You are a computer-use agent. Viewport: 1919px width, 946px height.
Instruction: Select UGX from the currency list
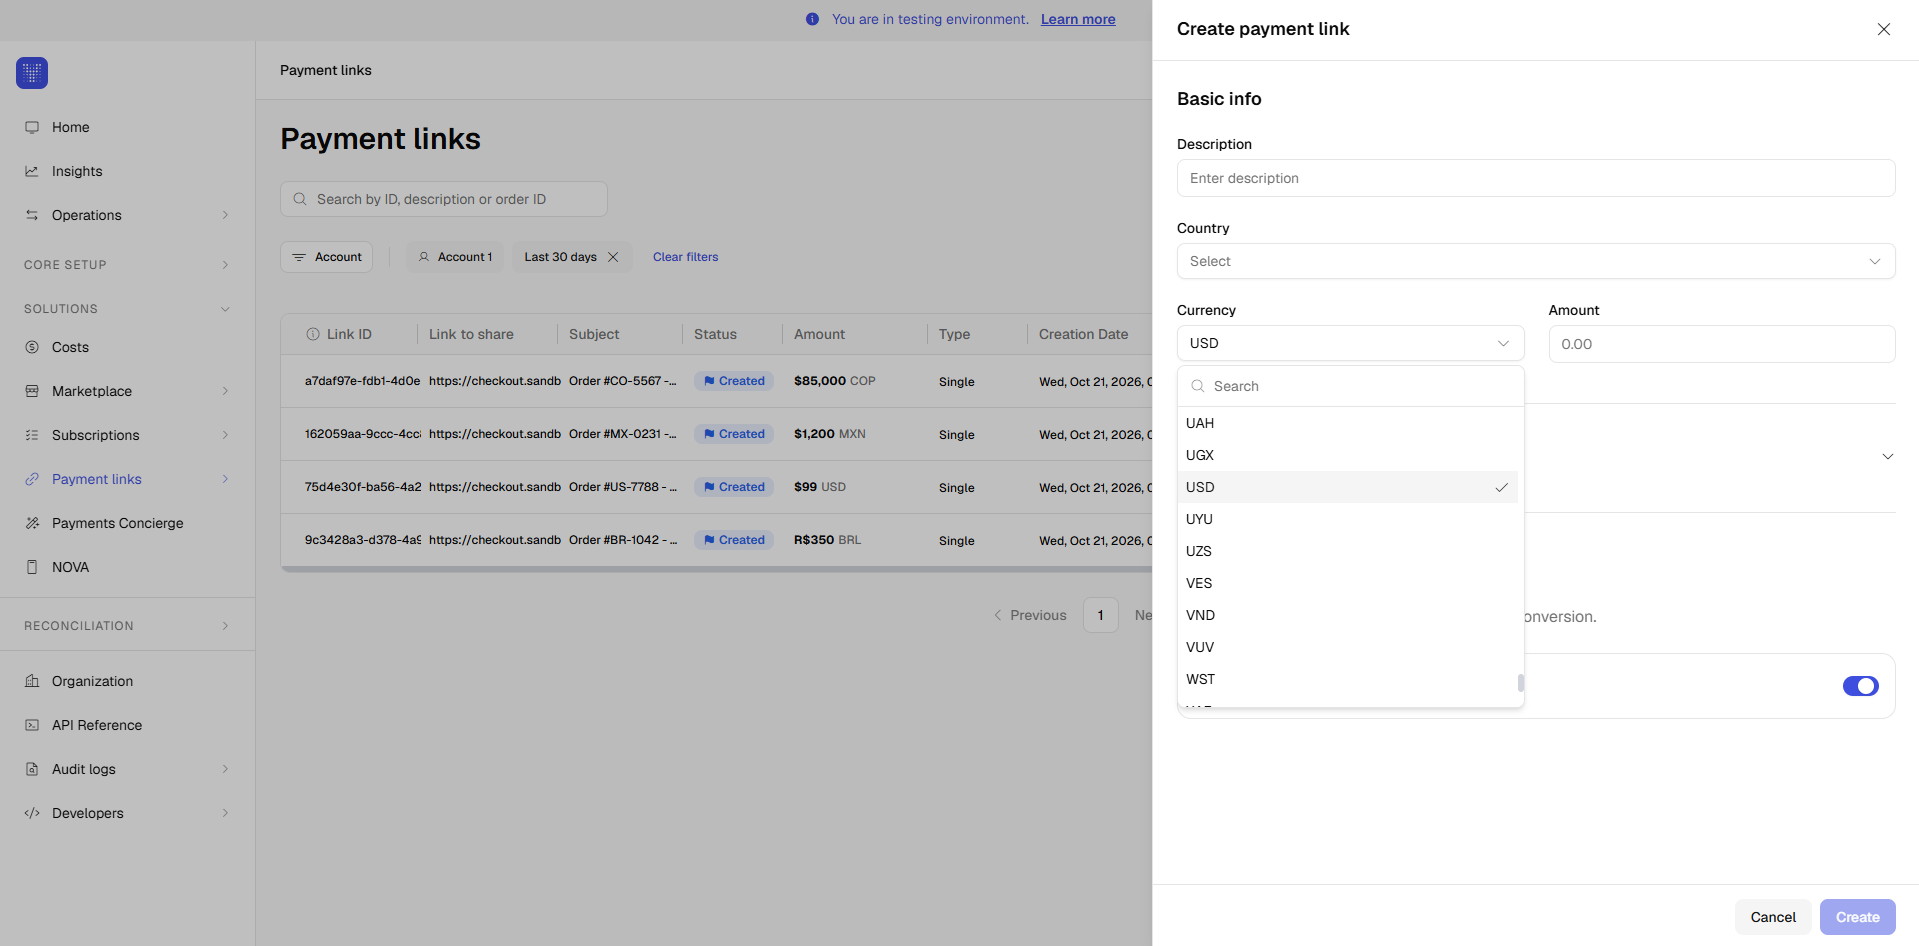click(1350, 455)
